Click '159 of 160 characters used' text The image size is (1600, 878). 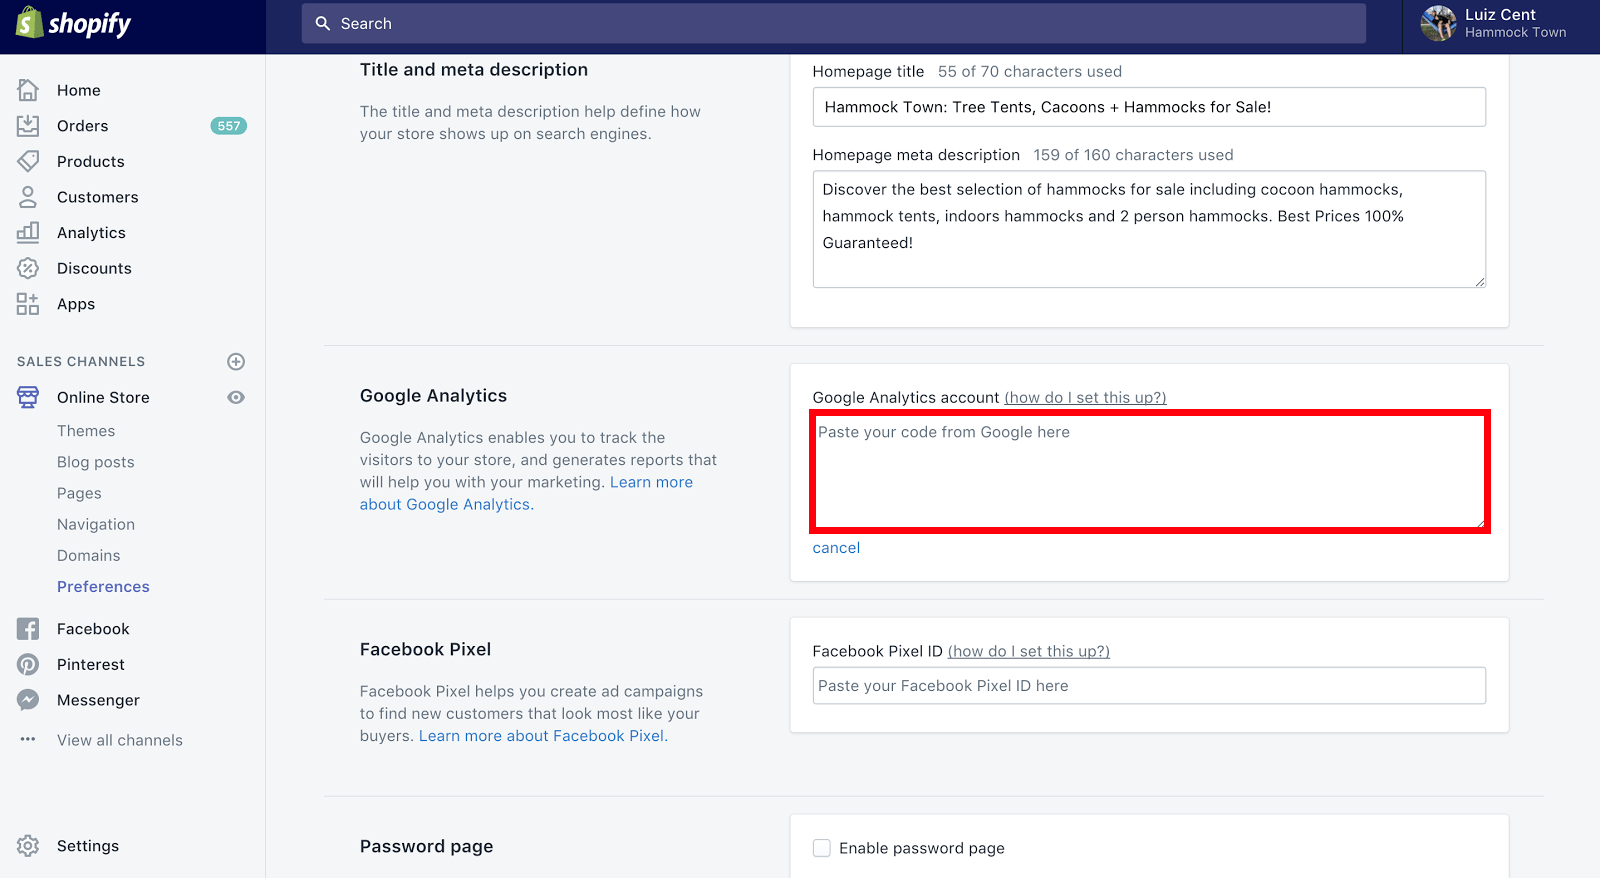point(1133,155)
